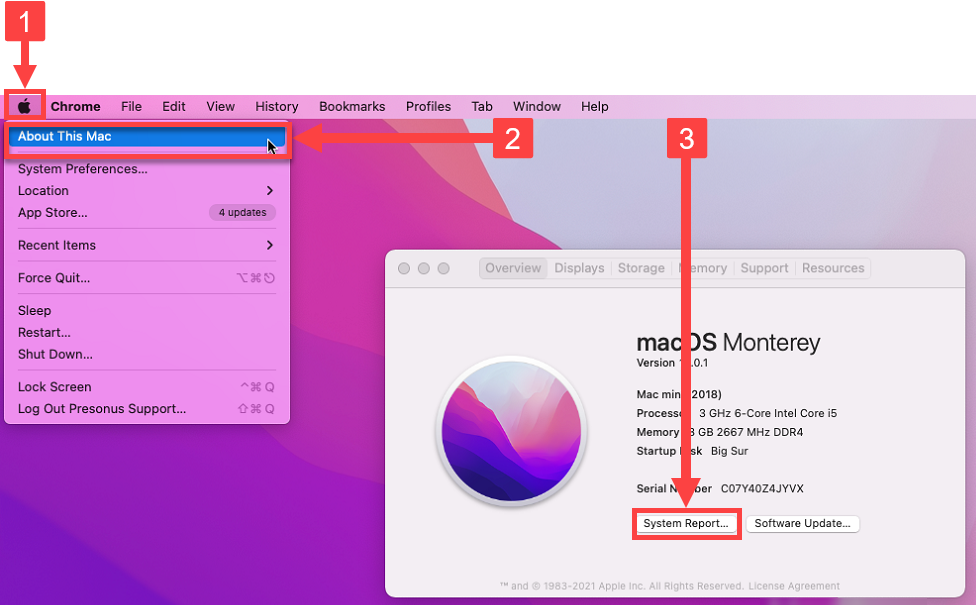Switch to the Displays tab
Viewport: 976px width, 605px height.
pyautogui.click(x=580, y=268)
